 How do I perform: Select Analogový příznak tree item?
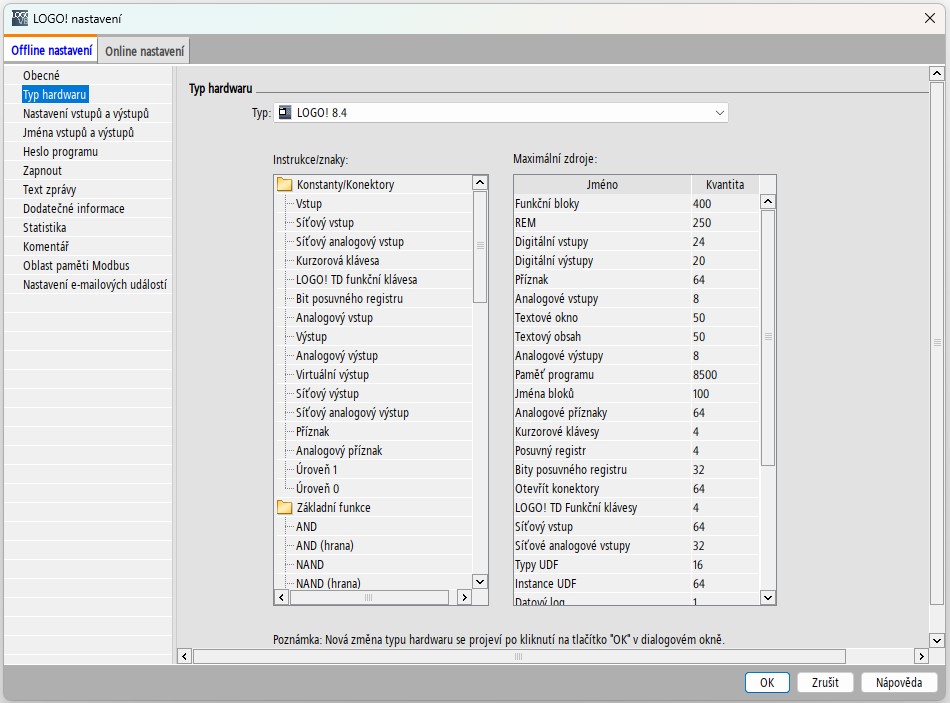tap(339, 451)
